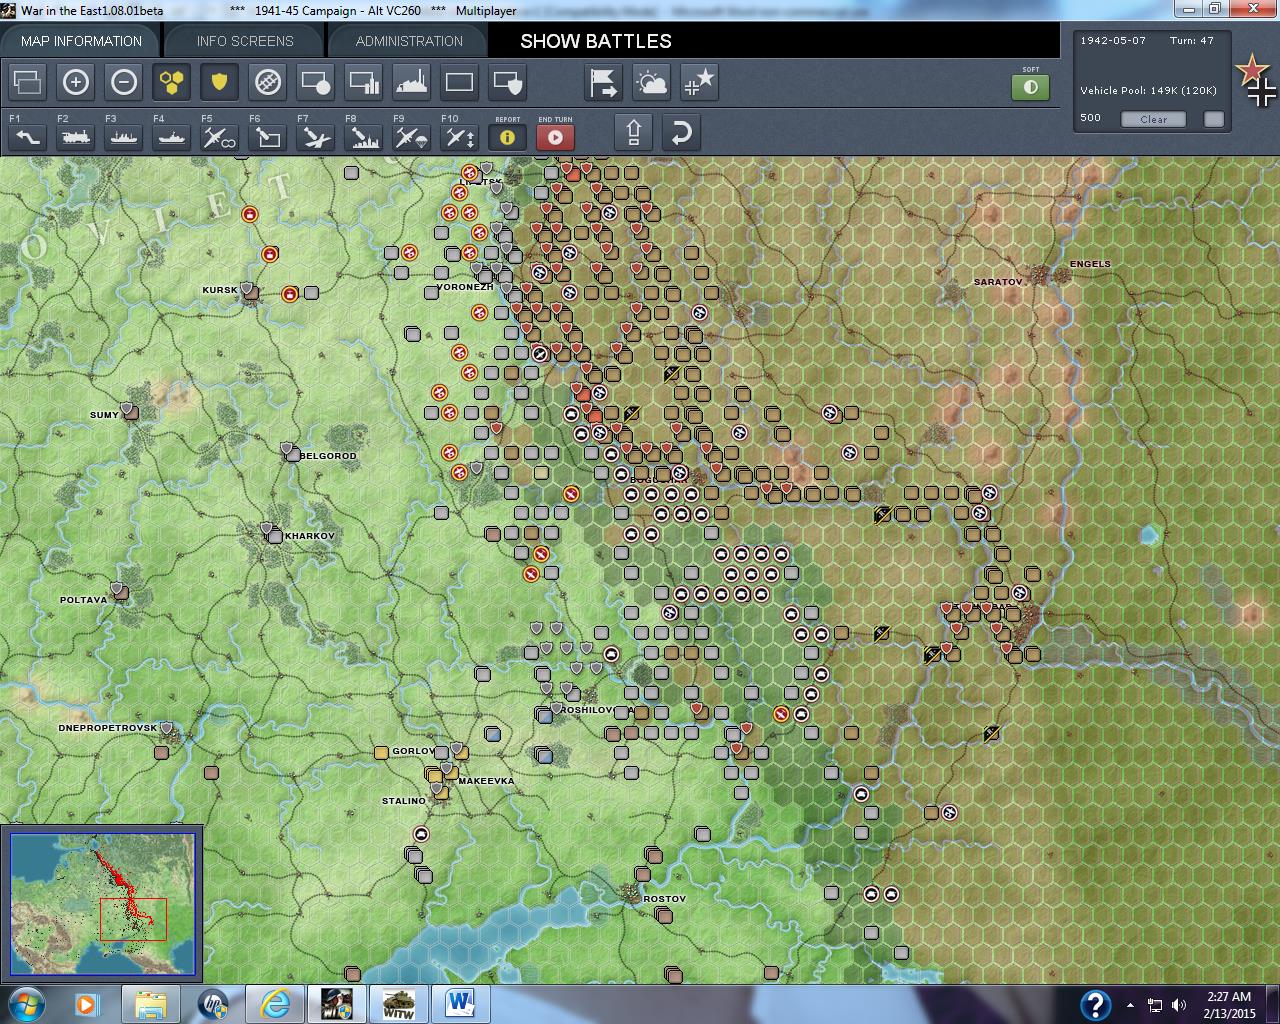The image size is (1280, 1024).
Task: Open the WITW taskbar icon
Action: (x=399, y=1004)
